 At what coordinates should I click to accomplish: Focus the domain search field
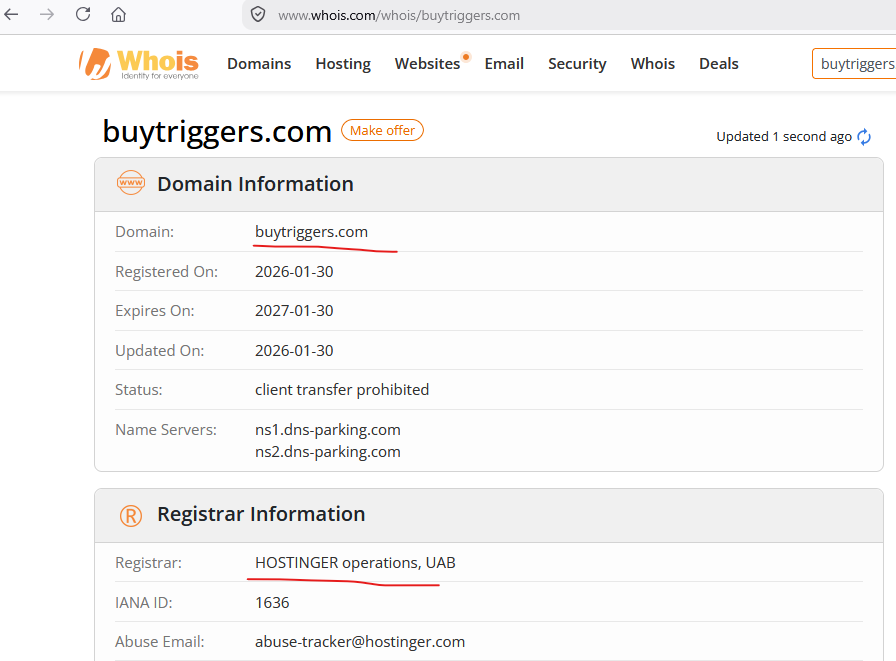click(854, 63)
